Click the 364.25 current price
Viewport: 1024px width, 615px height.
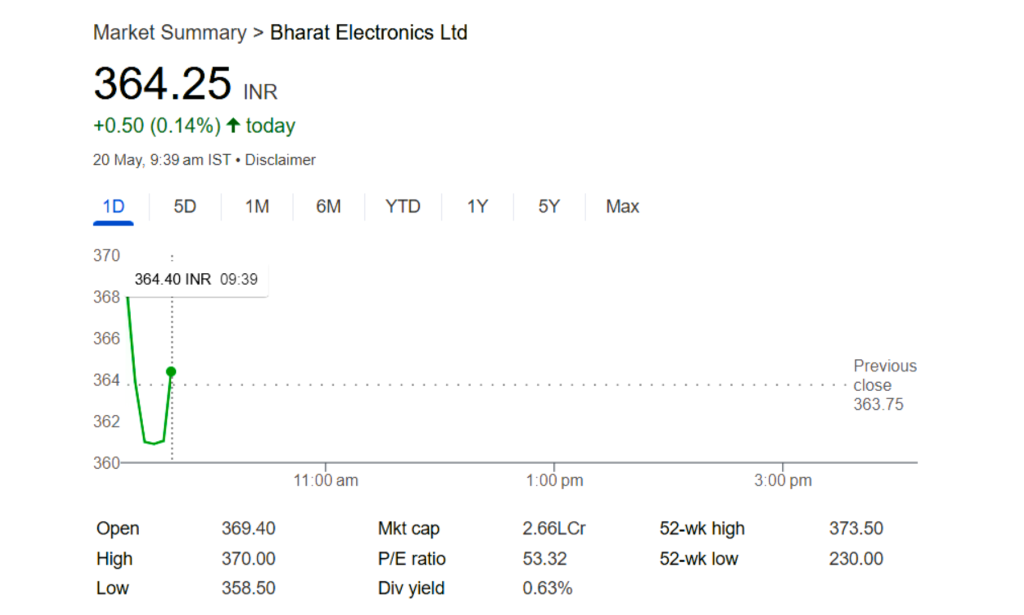click(162, 84)
